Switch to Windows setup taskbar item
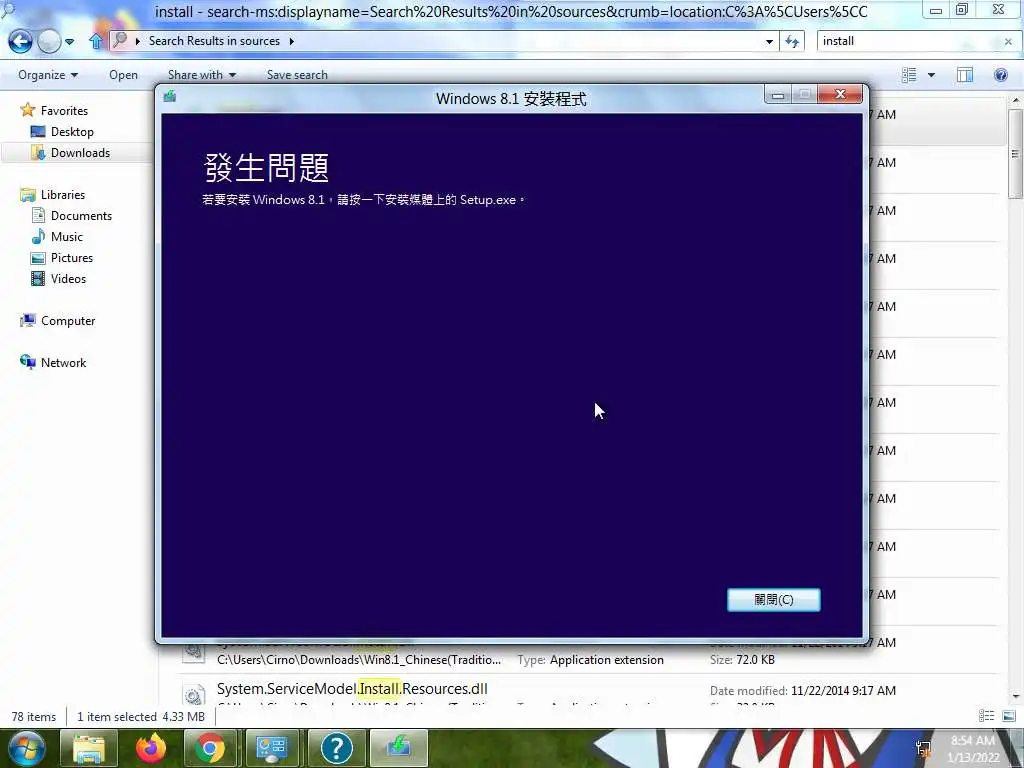 pyautogui.click(x=399, y=748)
